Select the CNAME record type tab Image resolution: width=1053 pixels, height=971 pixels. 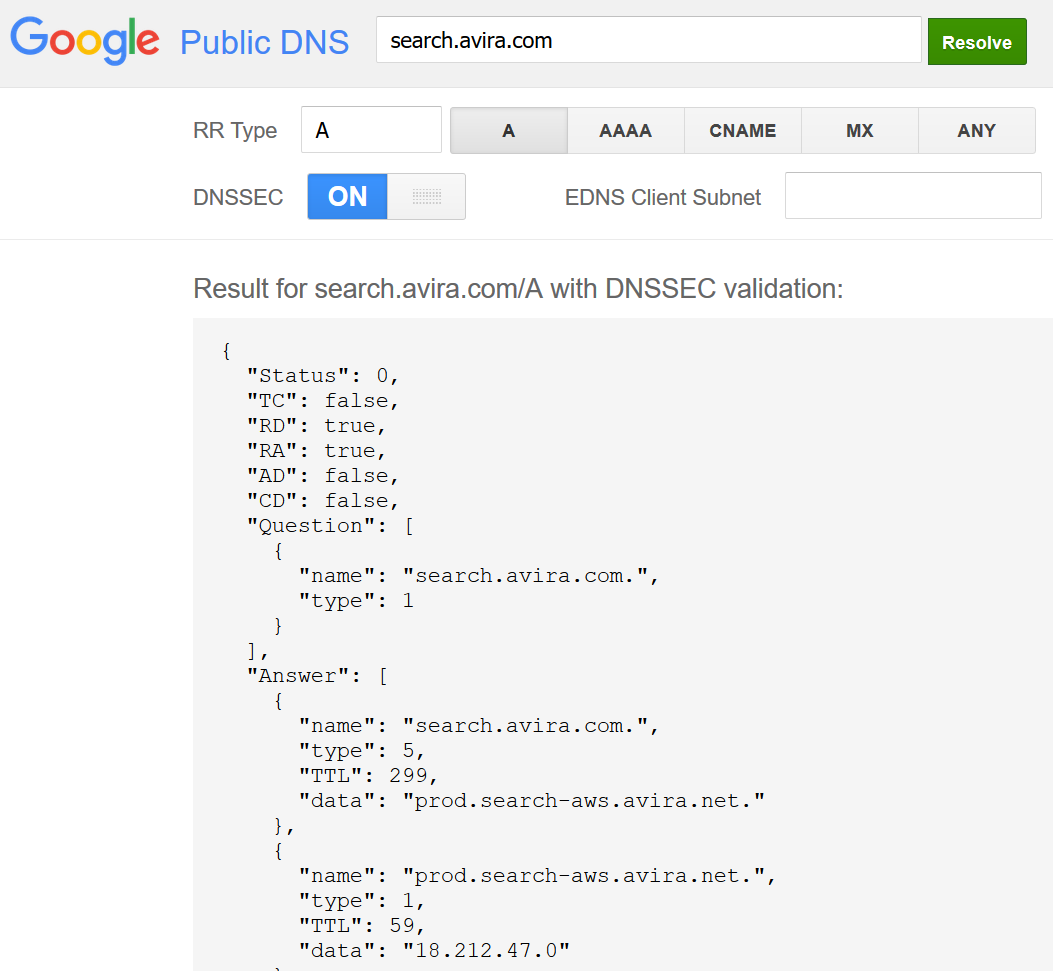coord(742,130)
